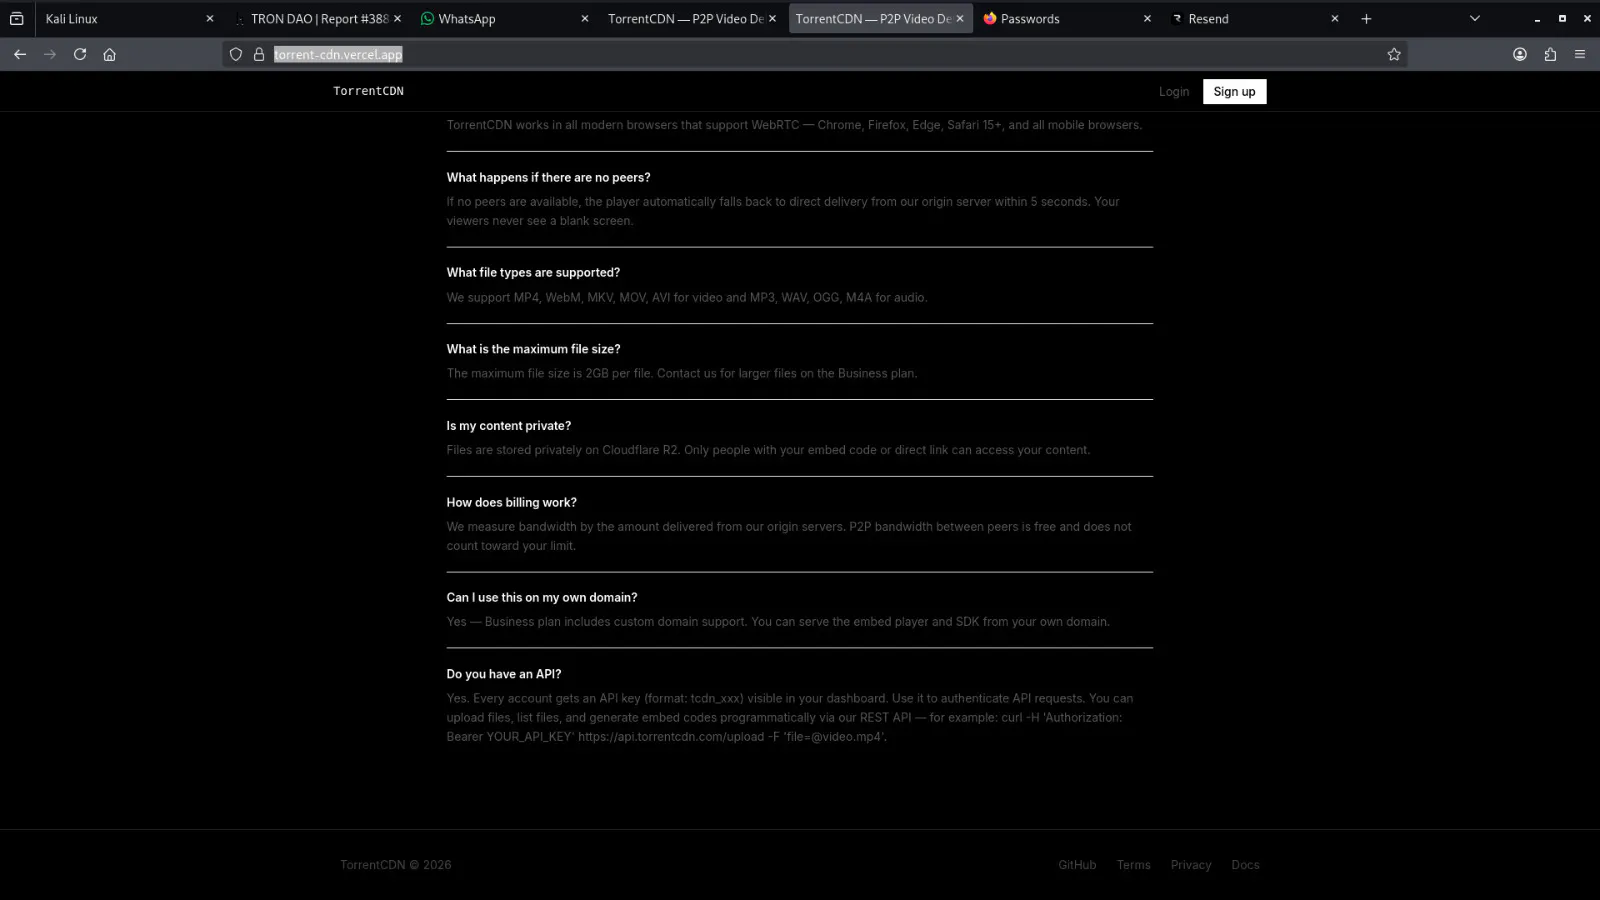
Task: Click 'What is the maximum file size?'
Action: (533, 349)
